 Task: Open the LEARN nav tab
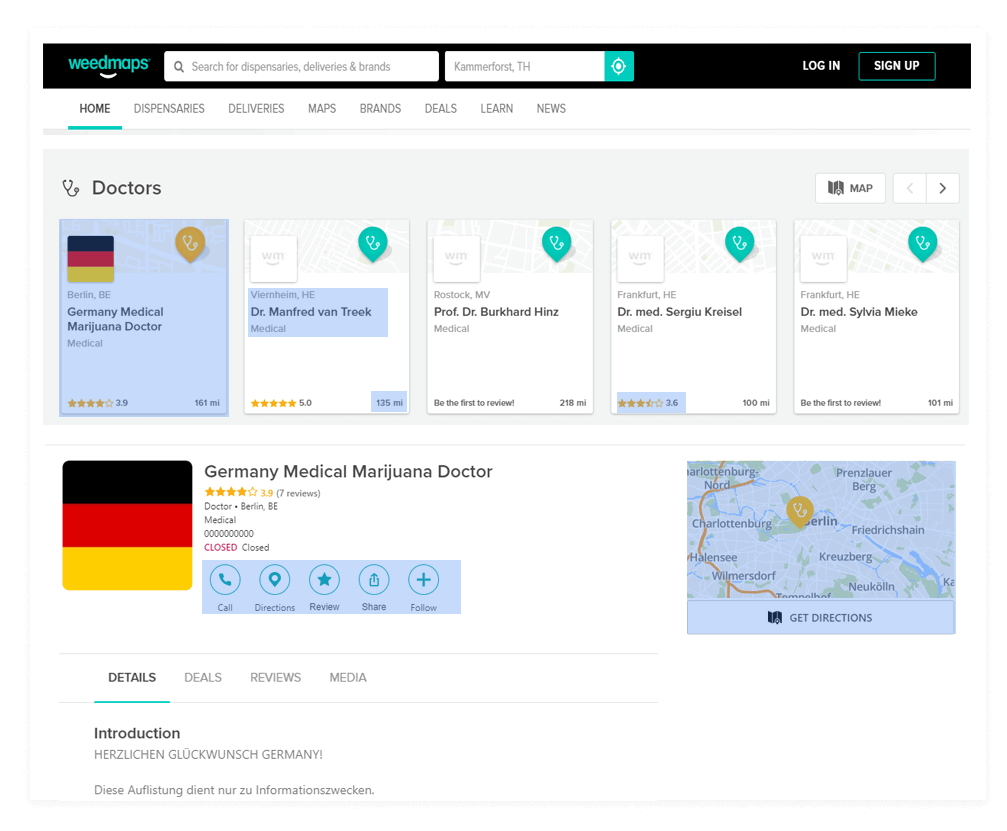point(496,109)
